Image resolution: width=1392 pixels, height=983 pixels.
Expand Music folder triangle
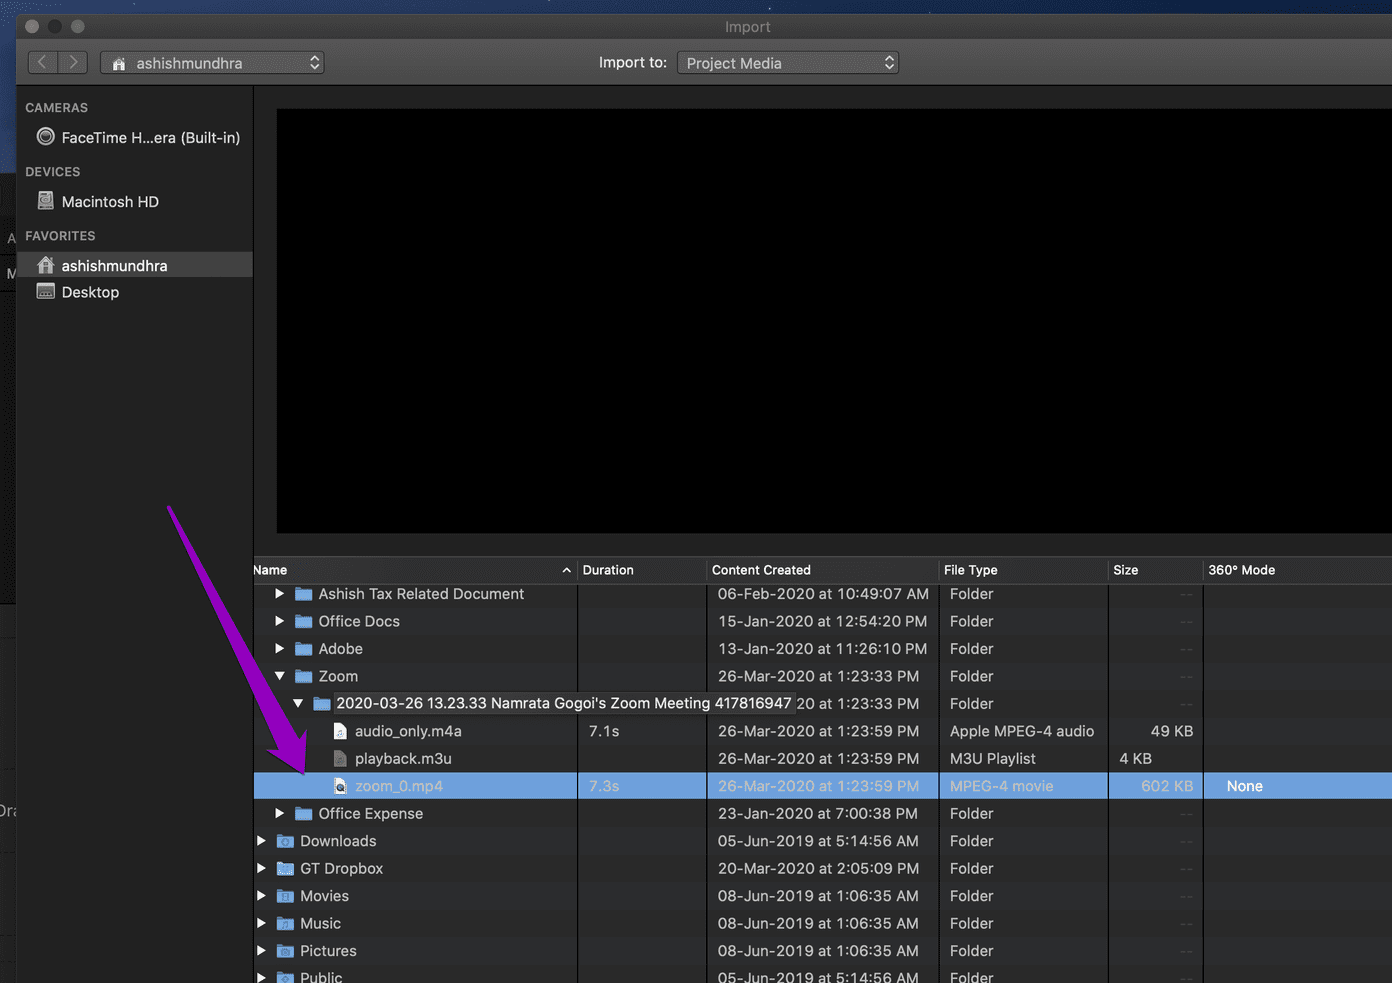point(261,924)
